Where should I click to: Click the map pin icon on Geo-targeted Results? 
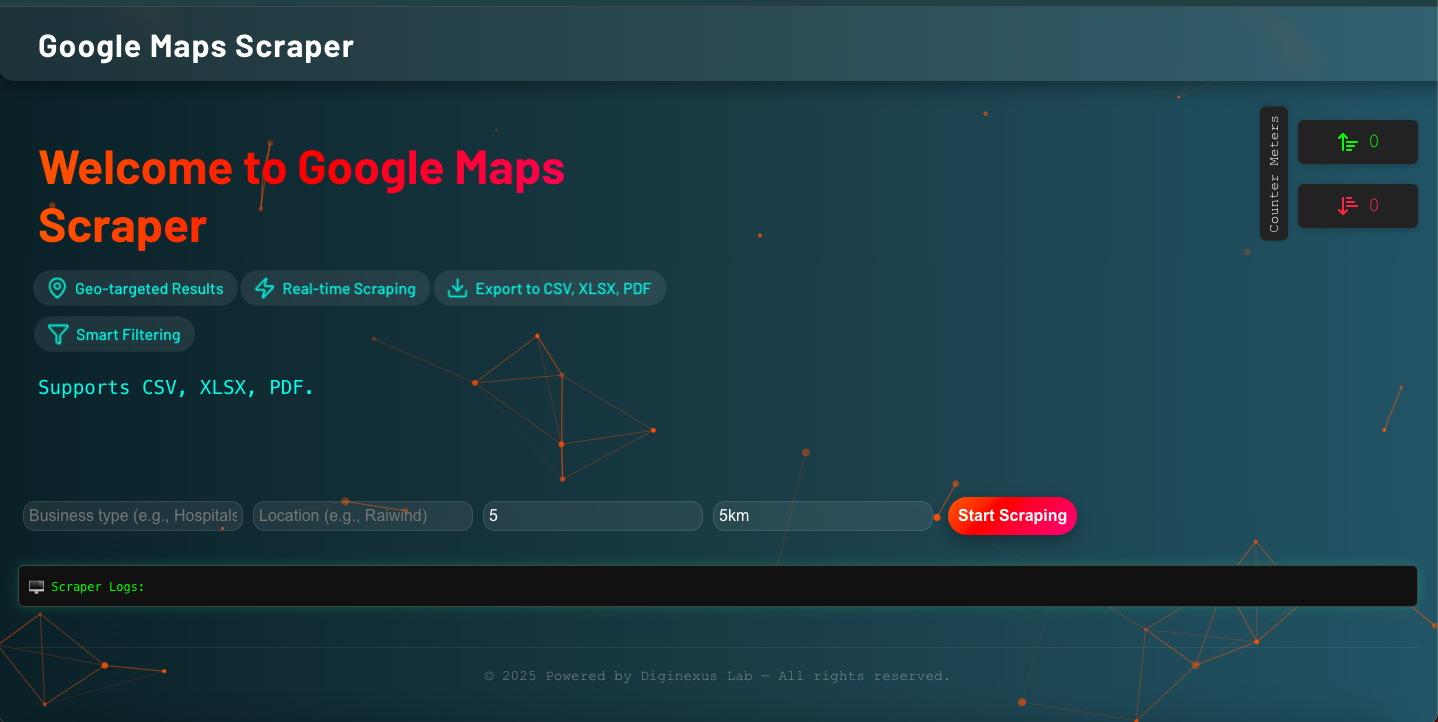(x=57, y=289)
